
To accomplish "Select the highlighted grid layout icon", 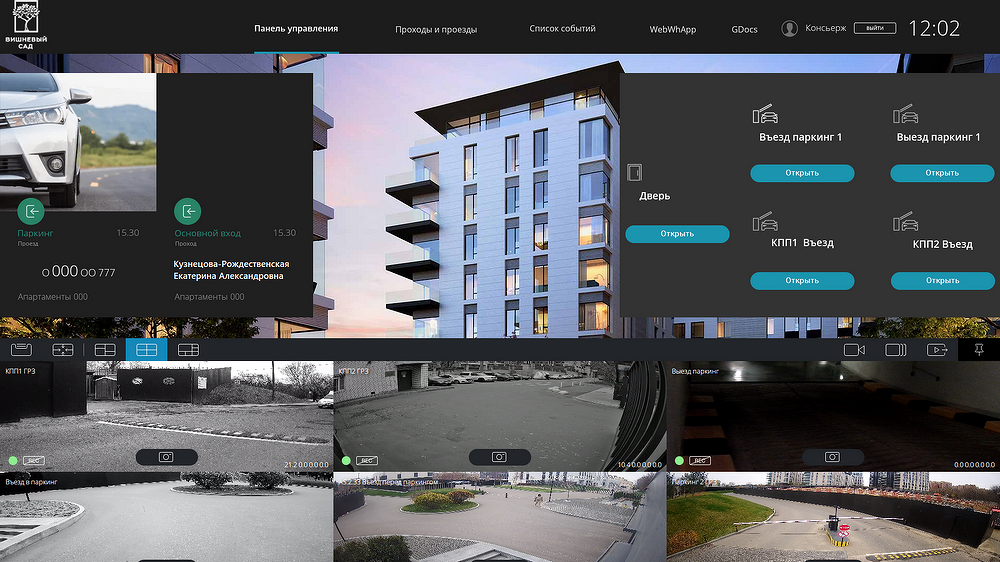I will tap(146, 350).
